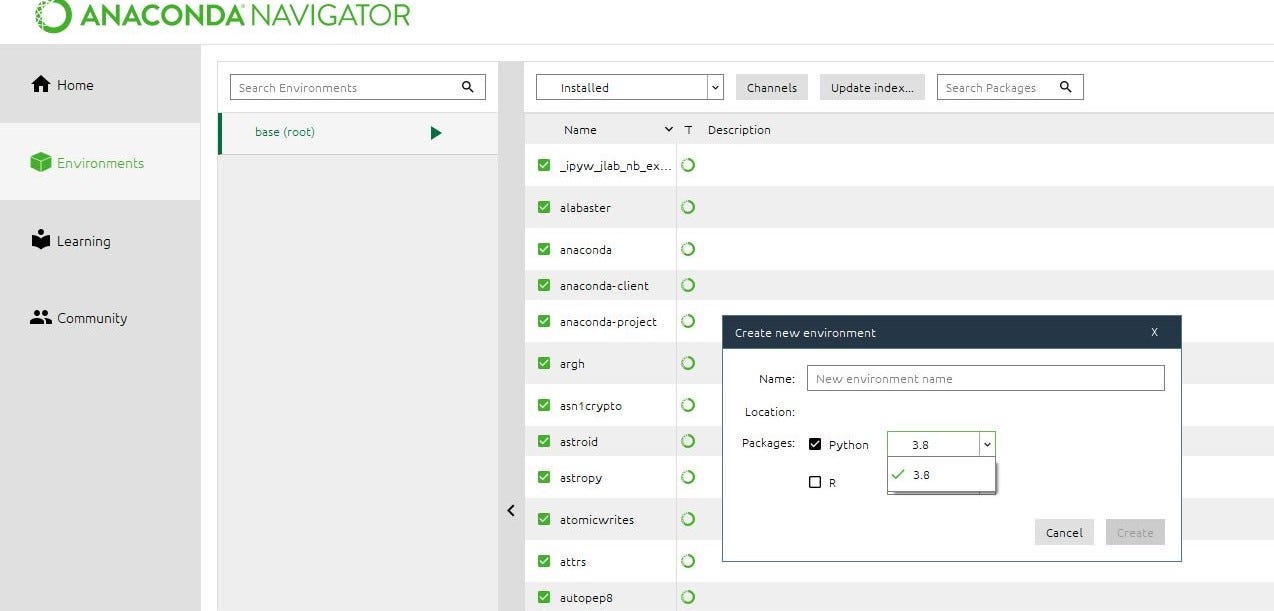1274x611 pixels.
Task: Click the asn1crypto type circle icon
Action: 688,405
